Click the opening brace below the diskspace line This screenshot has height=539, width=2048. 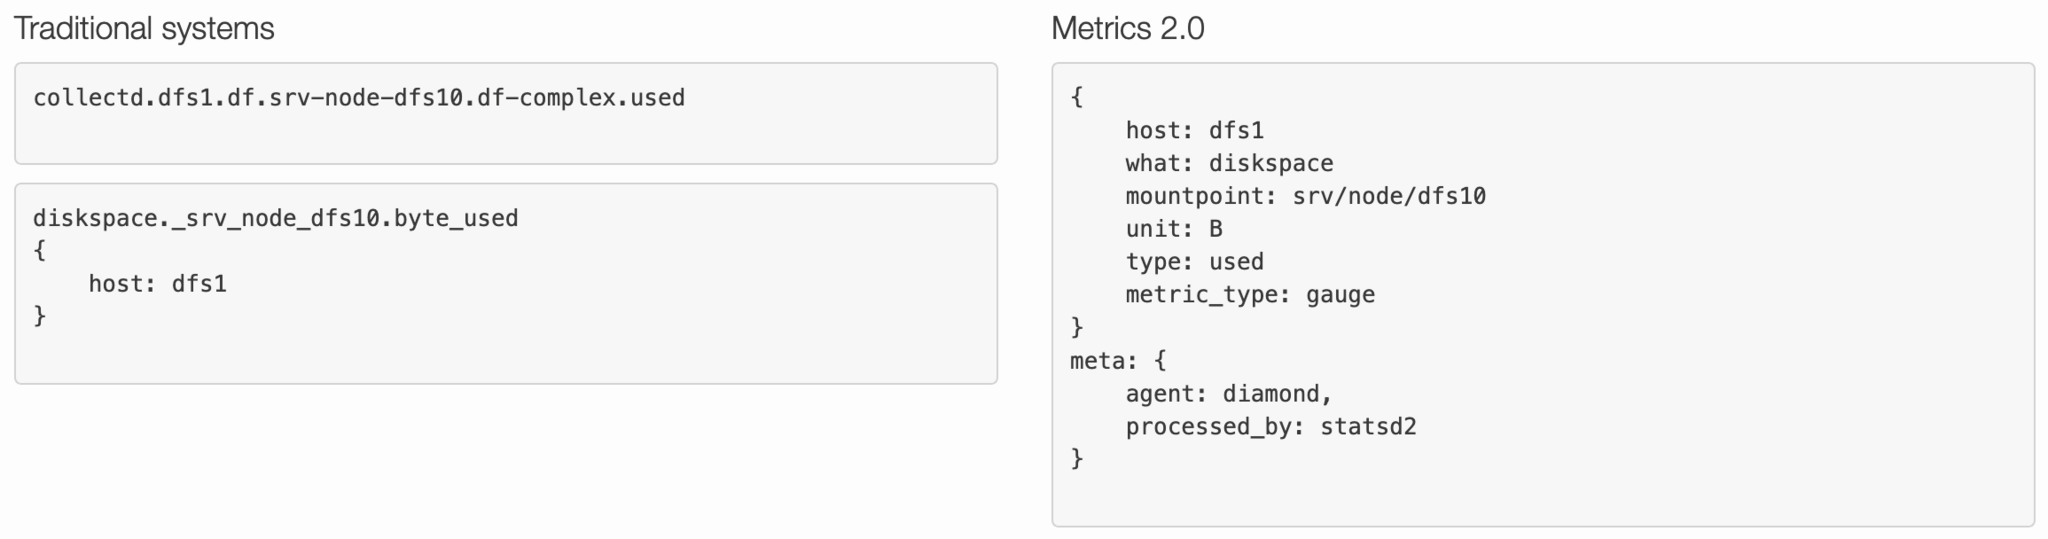click(40, 250)
